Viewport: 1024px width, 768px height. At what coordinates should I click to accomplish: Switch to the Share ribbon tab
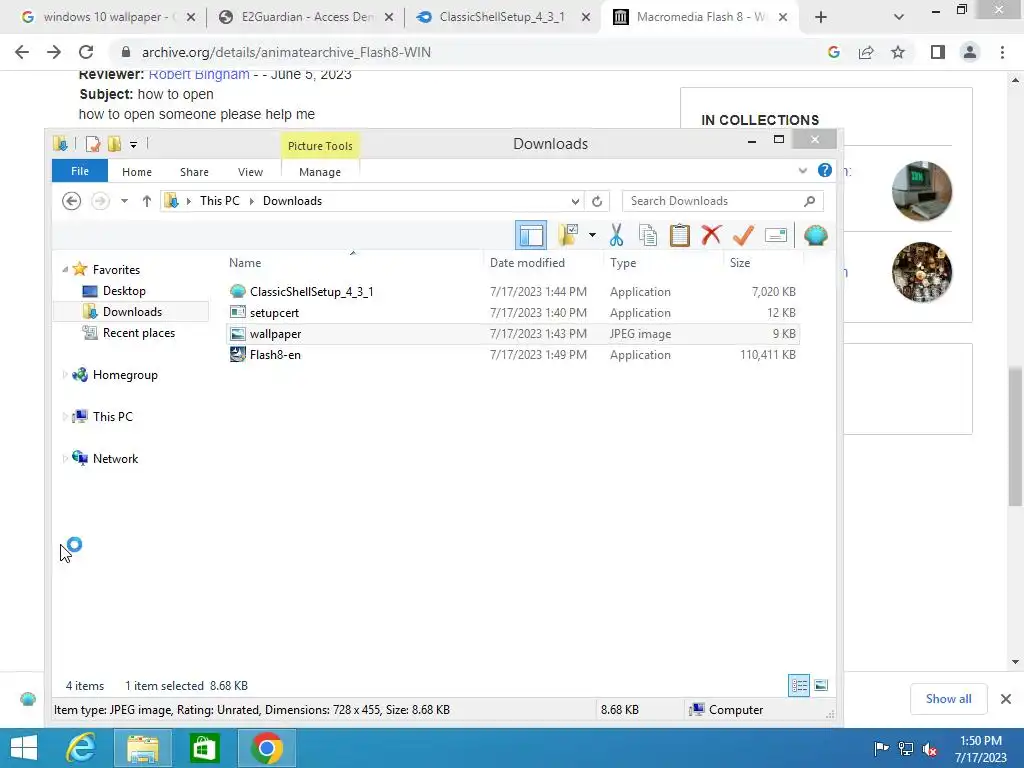pos(194,172)
